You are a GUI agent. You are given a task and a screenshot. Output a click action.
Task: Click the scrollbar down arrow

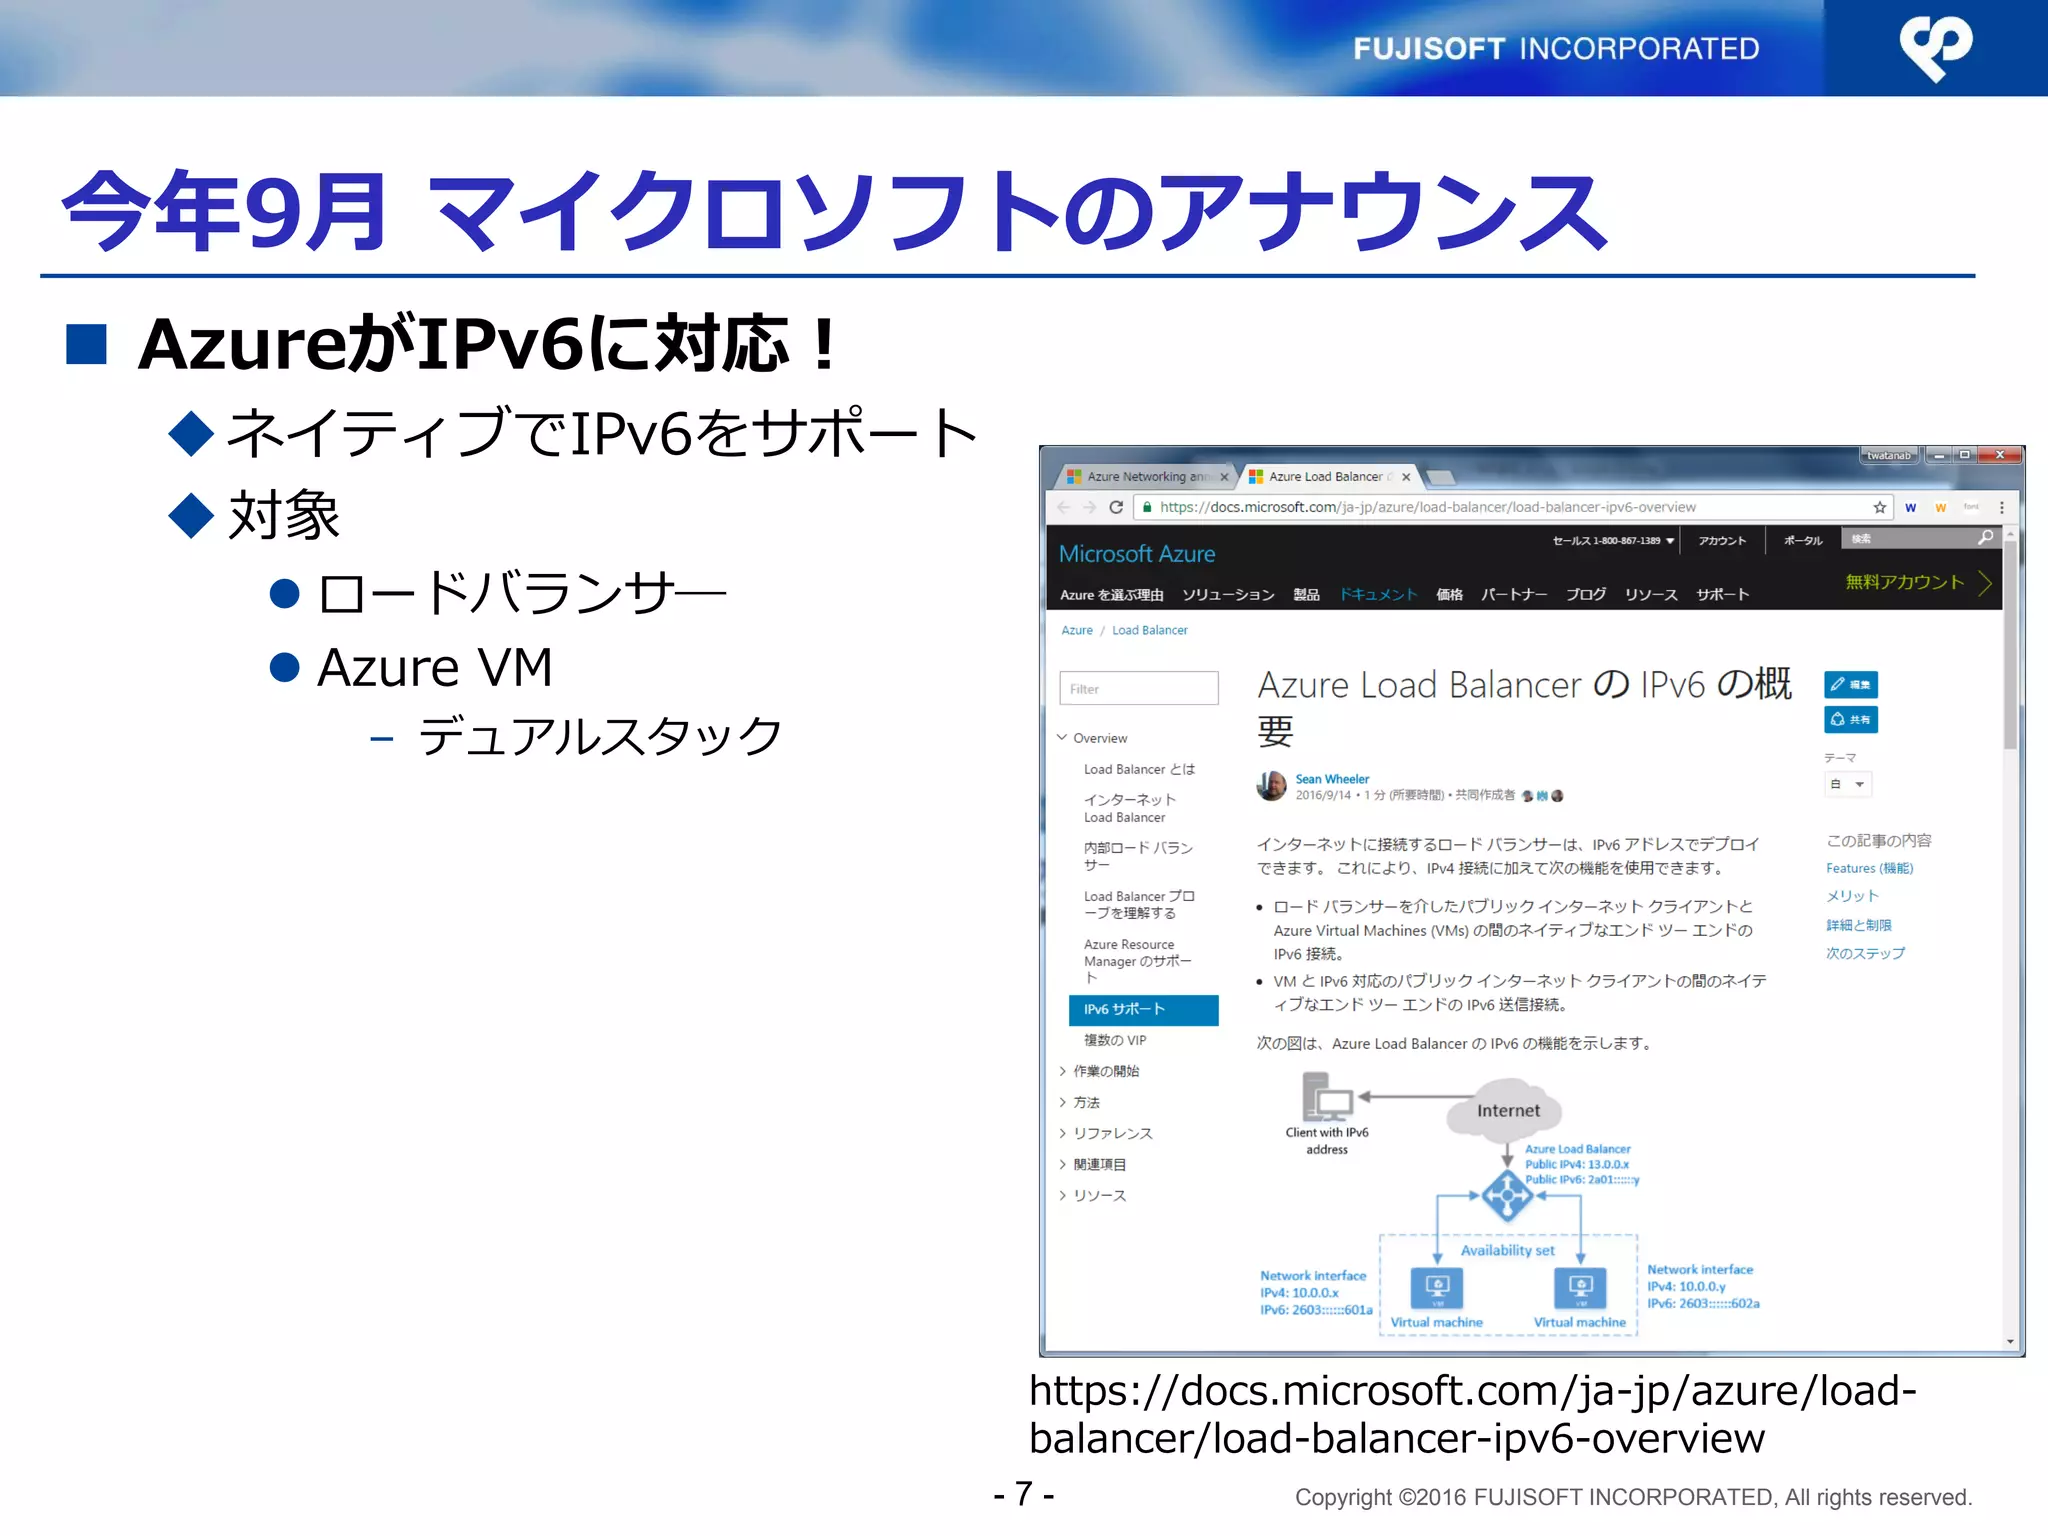pos(2010,1342)
